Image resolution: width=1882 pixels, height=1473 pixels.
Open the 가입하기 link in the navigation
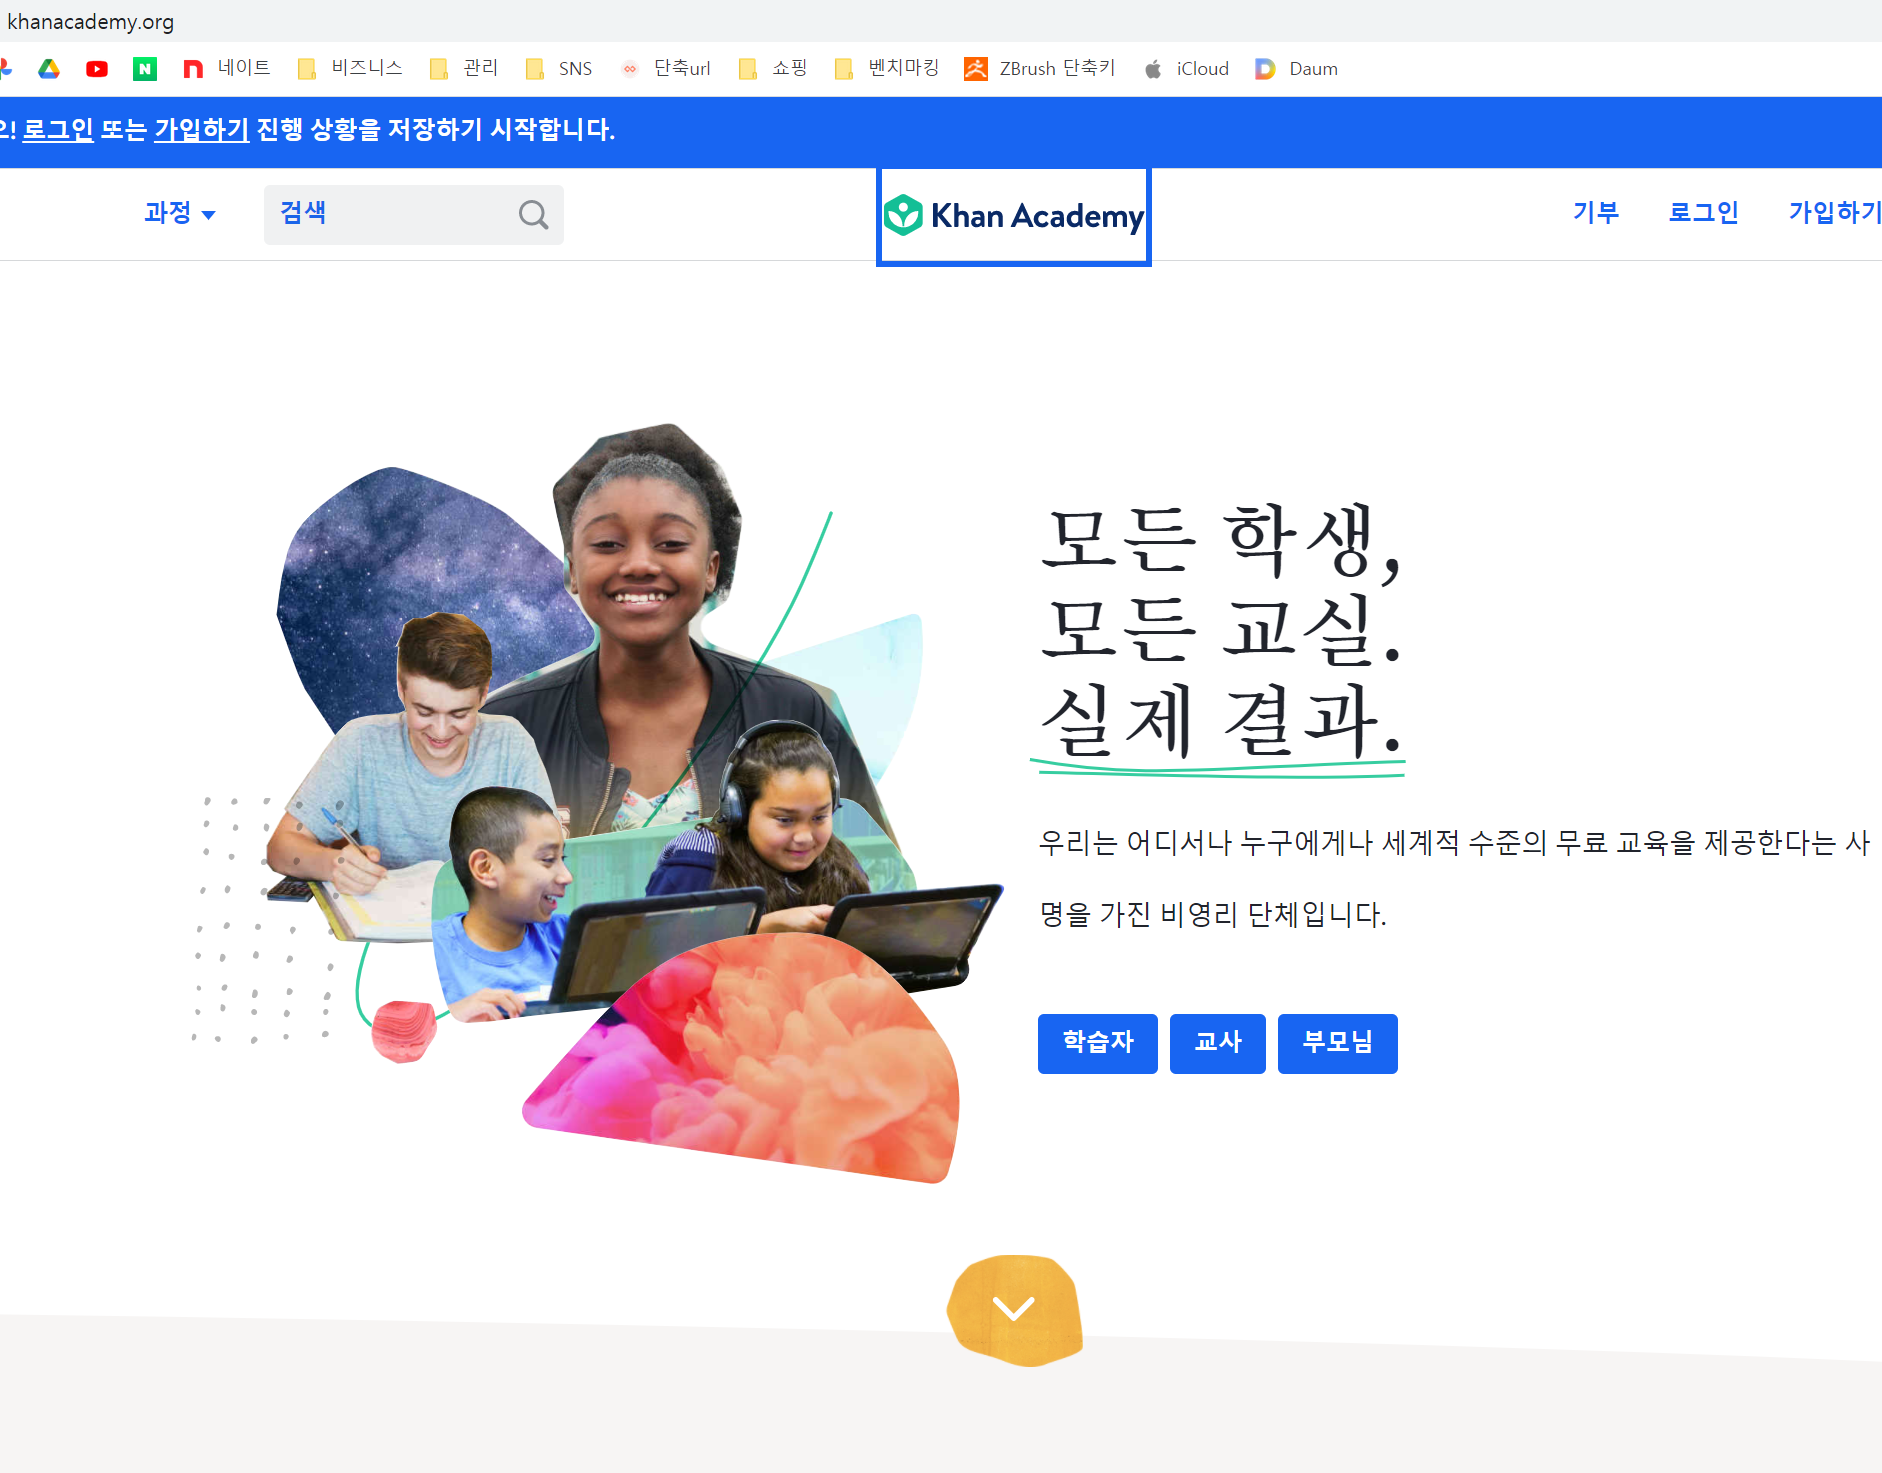[1834, 212]
